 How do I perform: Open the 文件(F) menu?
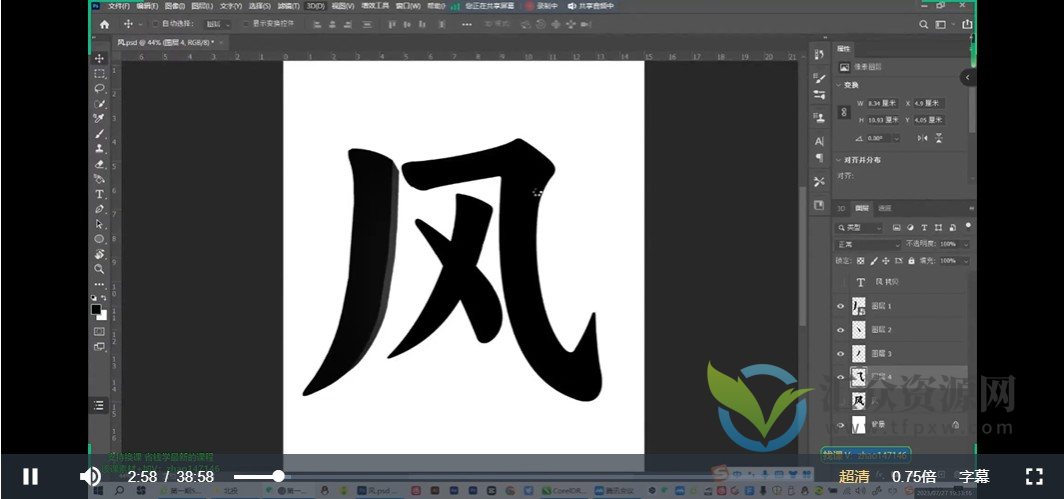click(119, 5)
